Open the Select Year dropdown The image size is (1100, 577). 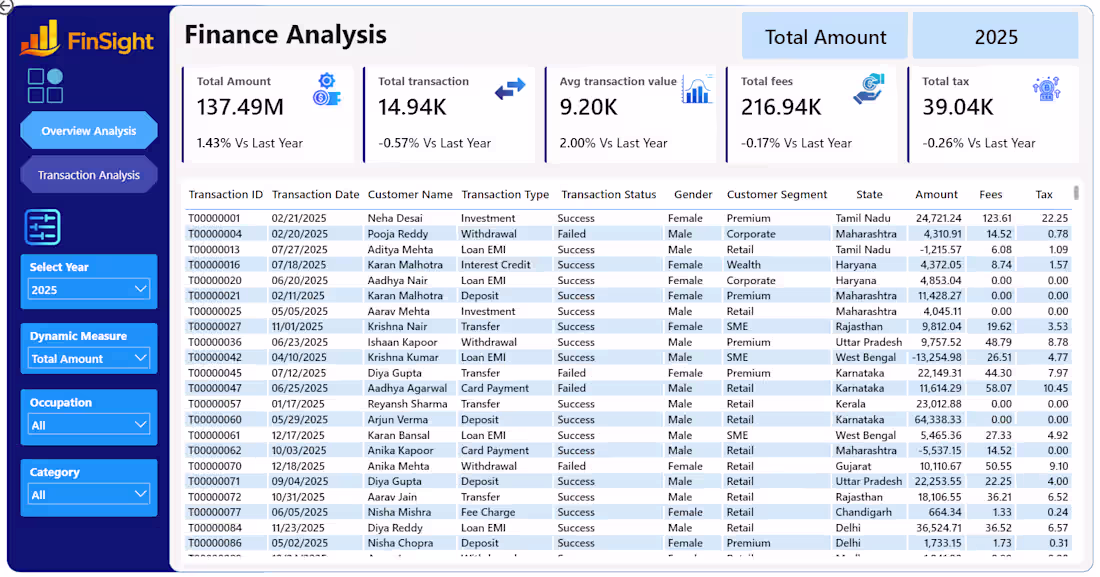(89, 289)
